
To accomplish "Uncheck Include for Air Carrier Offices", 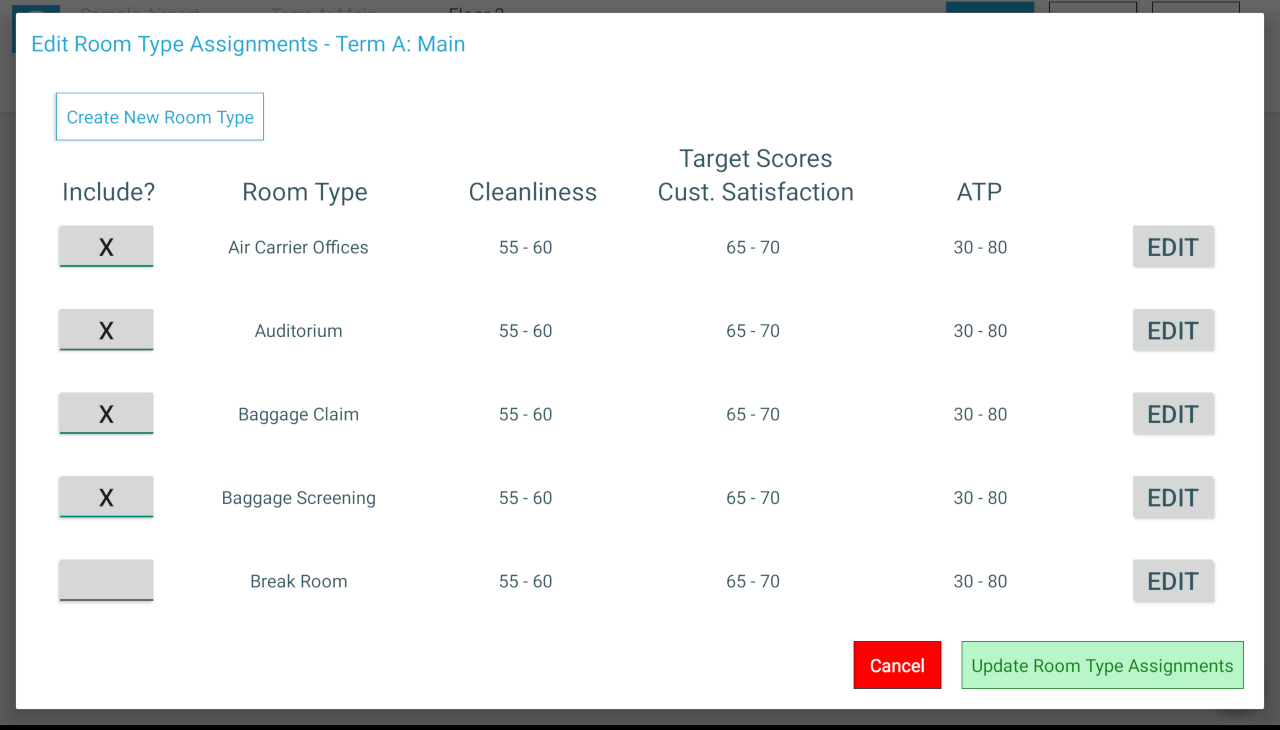I will coord(106,247).
